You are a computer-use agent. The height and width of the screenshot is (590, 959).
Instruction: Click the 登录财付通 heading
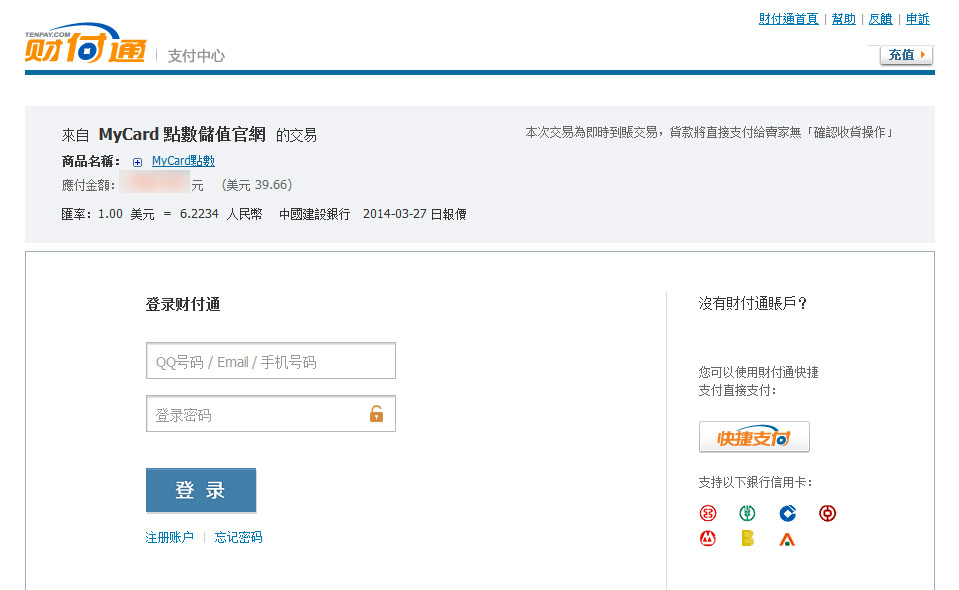[x=183, y=304]
